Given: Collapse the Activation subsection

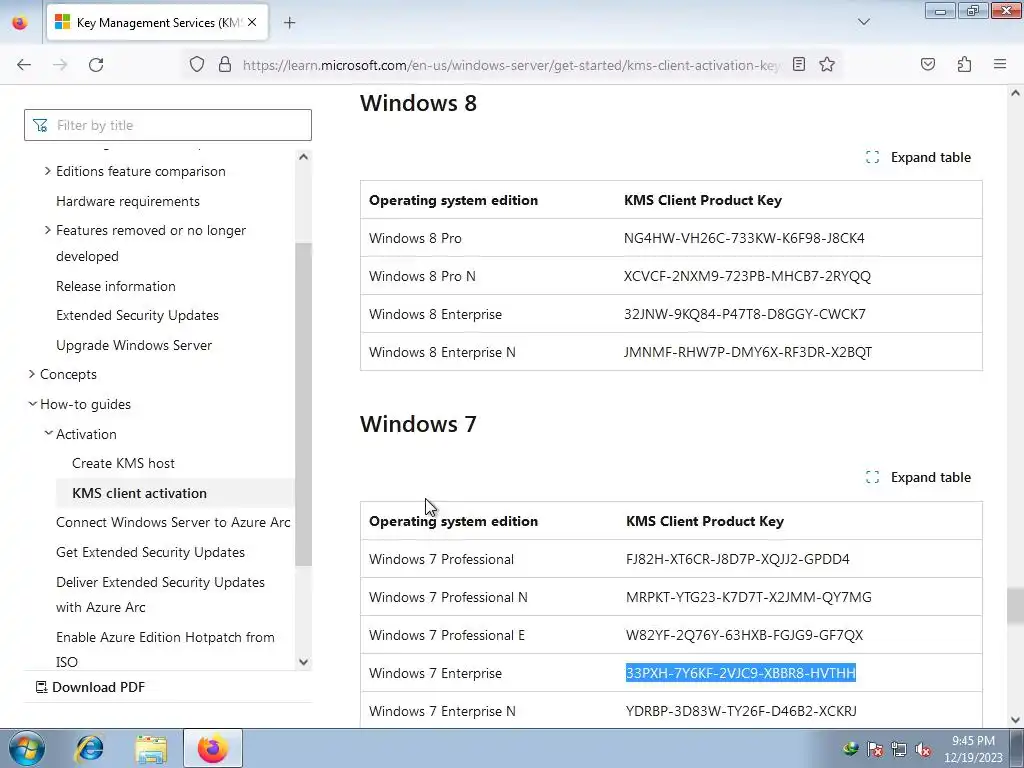Looking at the screenshot, I should click(48, 433).
